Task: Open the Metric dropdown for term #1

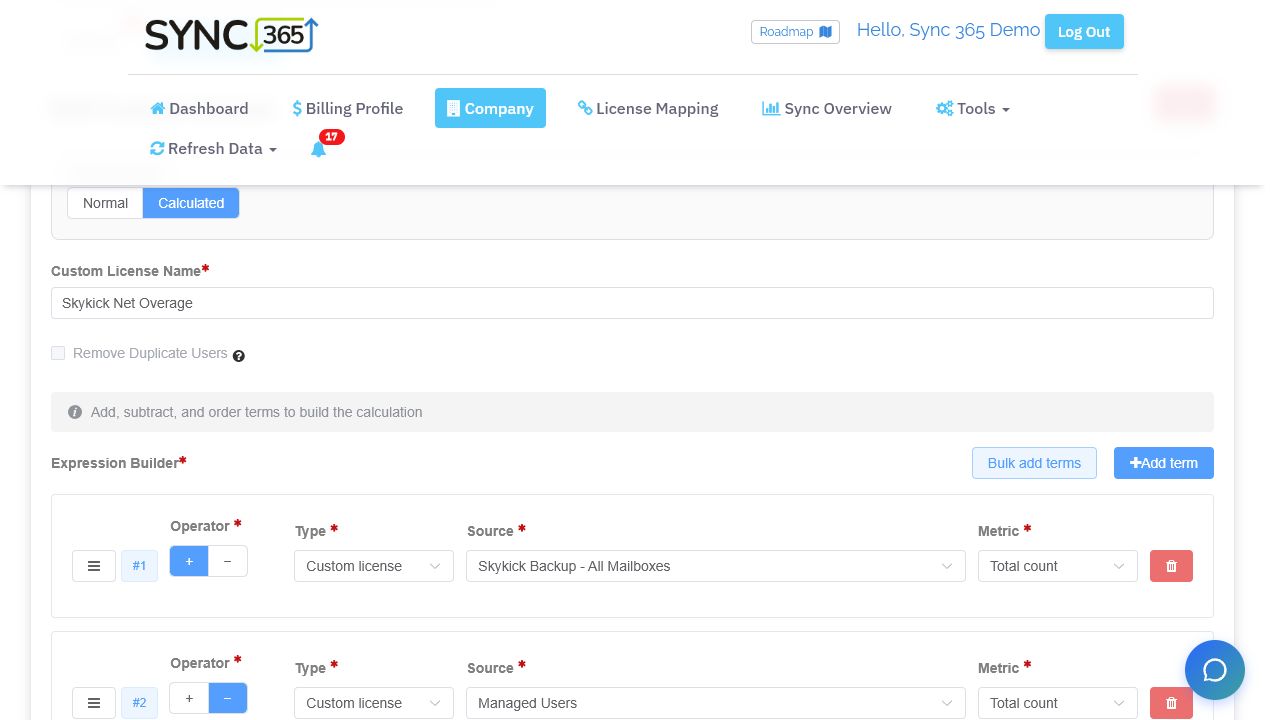Action: [x=1058, y=566]
